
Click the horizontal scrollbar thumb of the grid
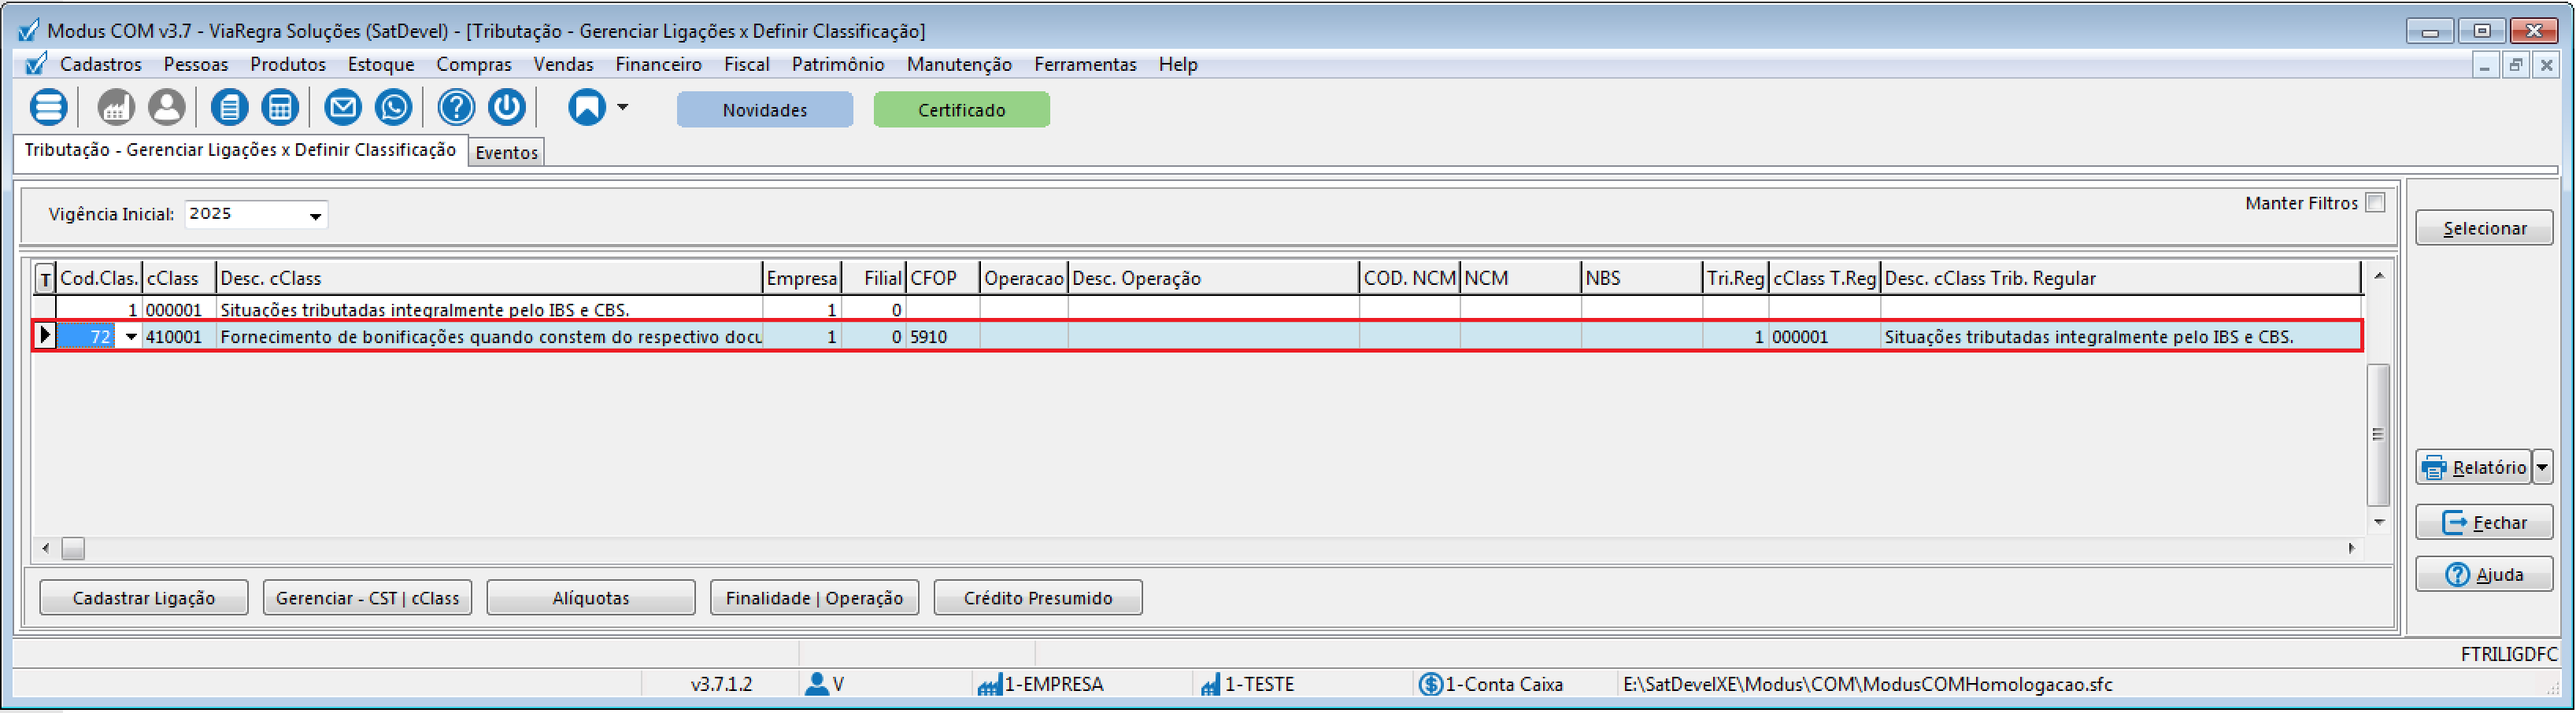(73, 549)
